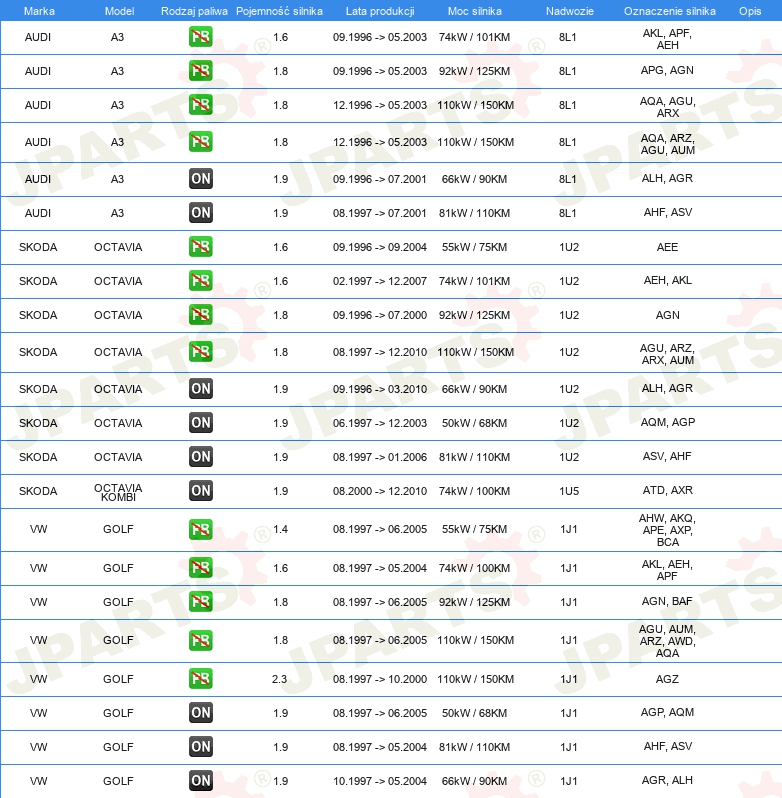Click the ON diesel icon for Octavia Kombi
The height and width of the screenshot is (798, 782).
(x=200, y=491)
